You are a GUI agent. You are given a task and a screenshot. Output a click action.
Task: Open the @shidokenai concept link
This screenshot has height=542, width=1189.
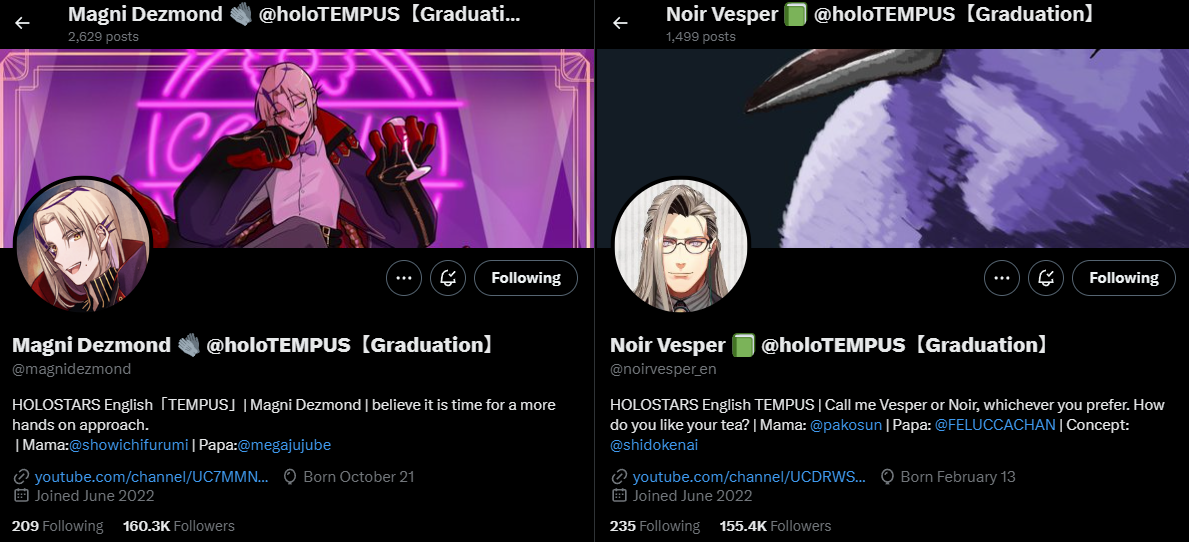tap(654, 445)
